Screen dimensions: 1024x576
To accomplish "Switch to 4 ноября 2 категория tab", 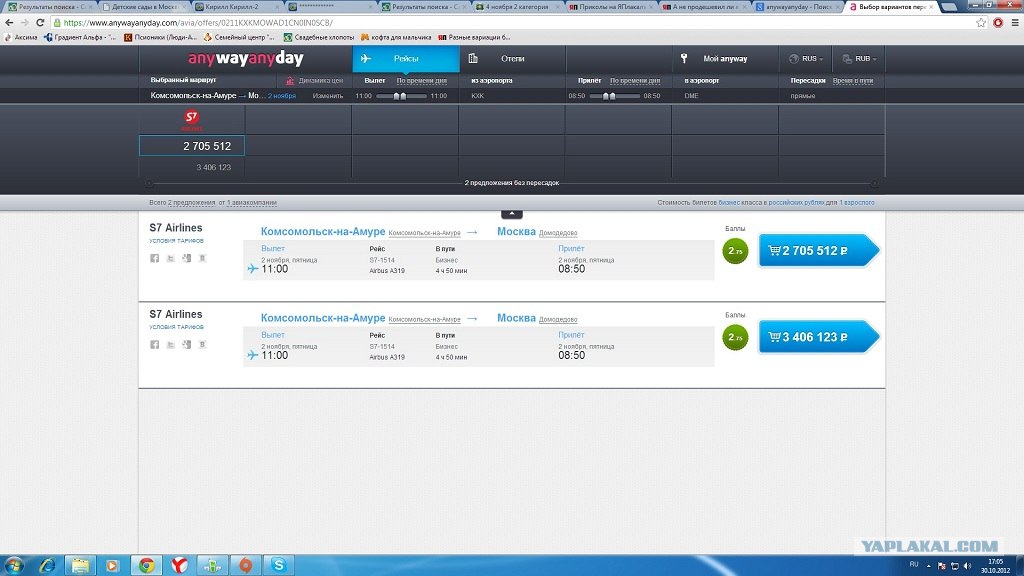I will coord(517,7).
